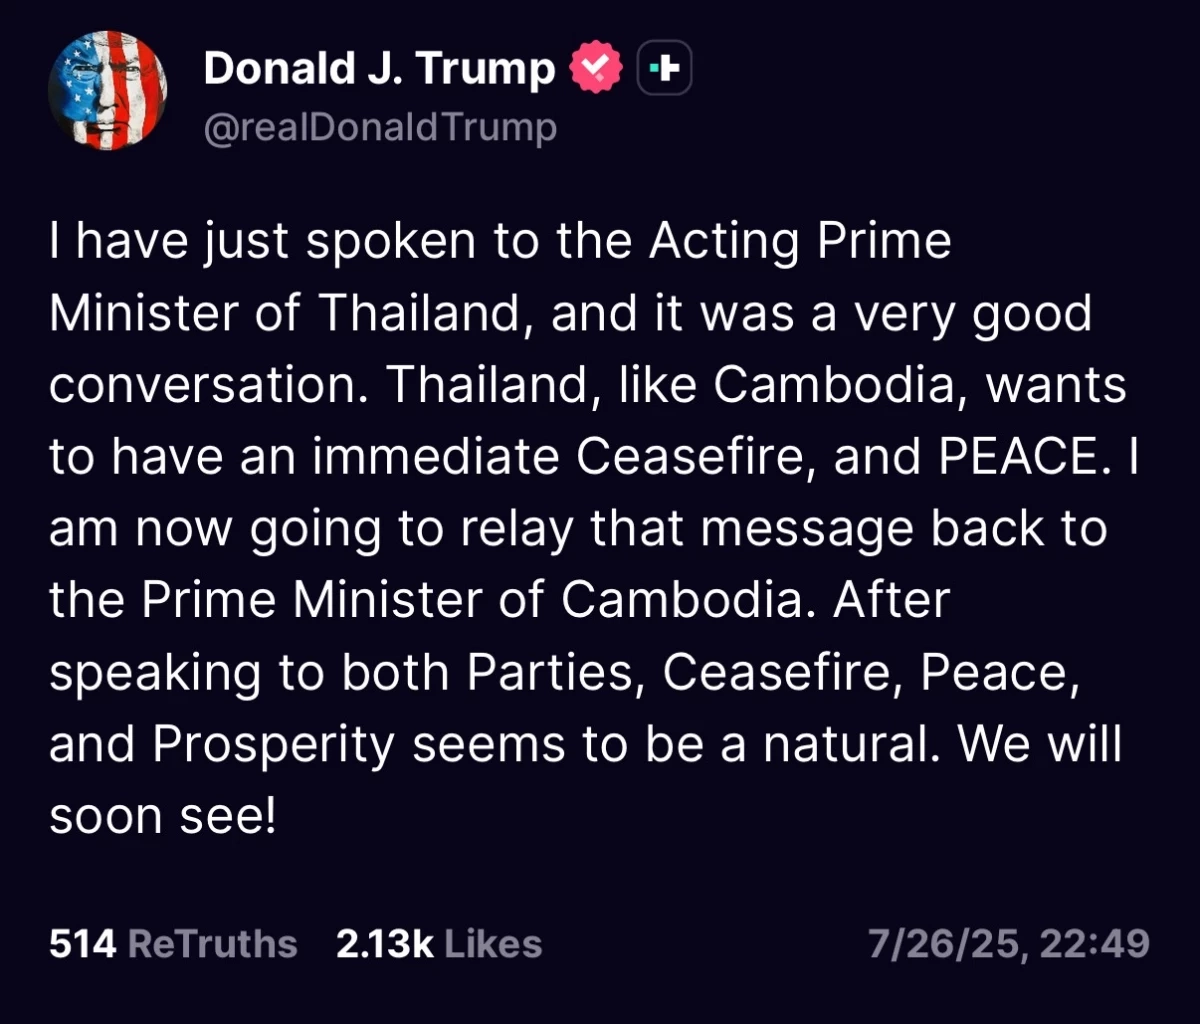Open the 2.13k Likes count
This screenshot has width=1200, height=1024.
(x=439, y=942)
